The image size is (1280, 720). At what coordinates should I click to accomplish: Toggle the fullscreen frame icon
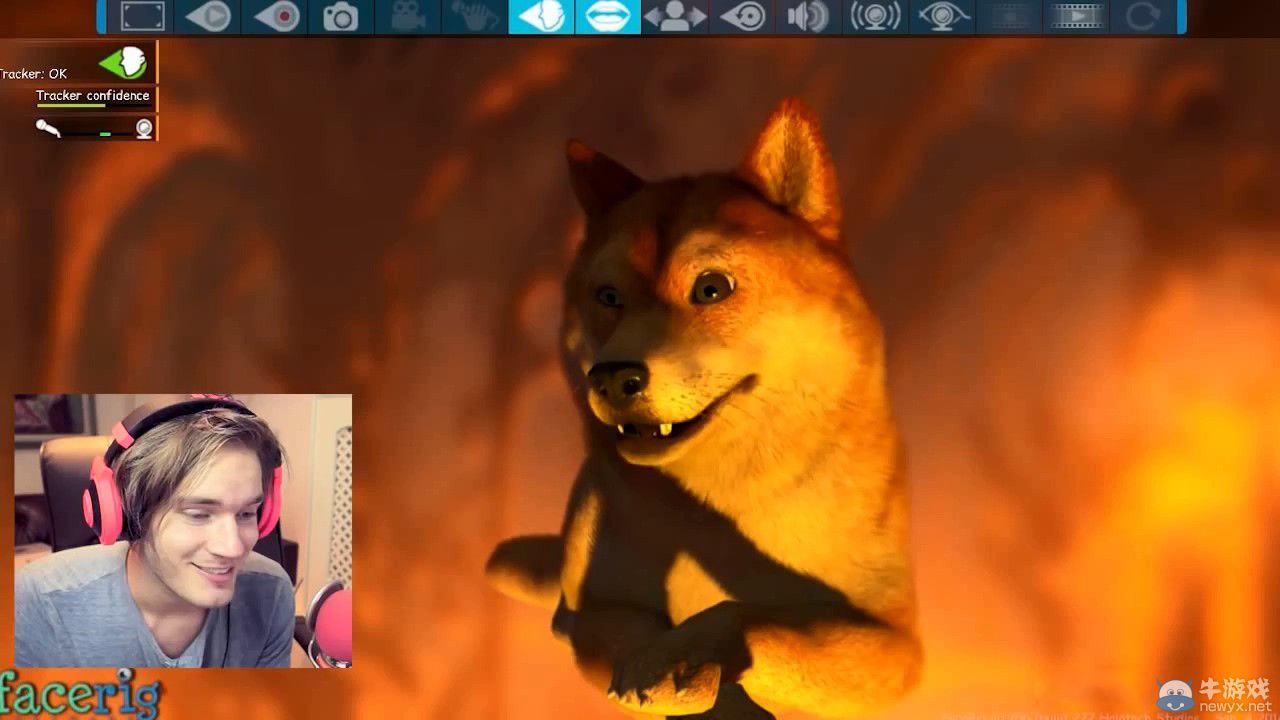(142, 16)
